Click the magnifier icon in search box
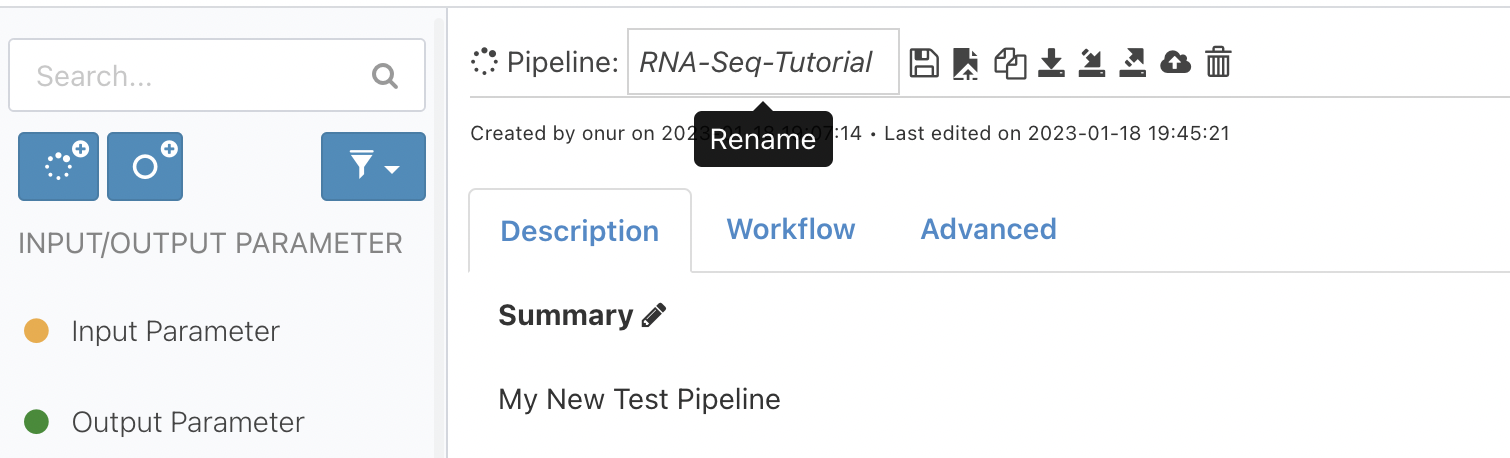 (385, 76)
